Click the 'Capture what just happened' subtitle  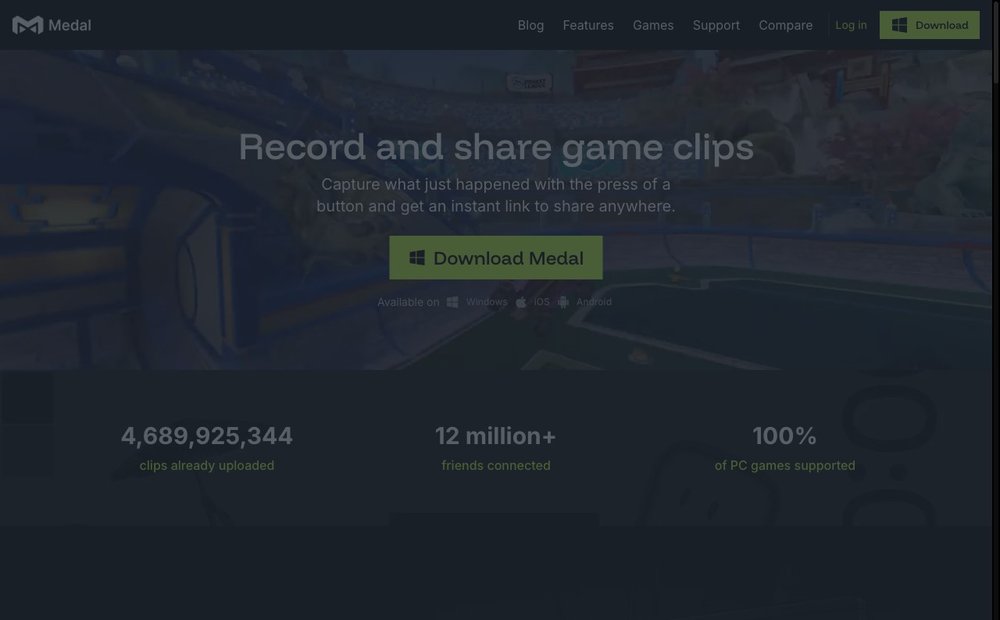click(496, 195)
